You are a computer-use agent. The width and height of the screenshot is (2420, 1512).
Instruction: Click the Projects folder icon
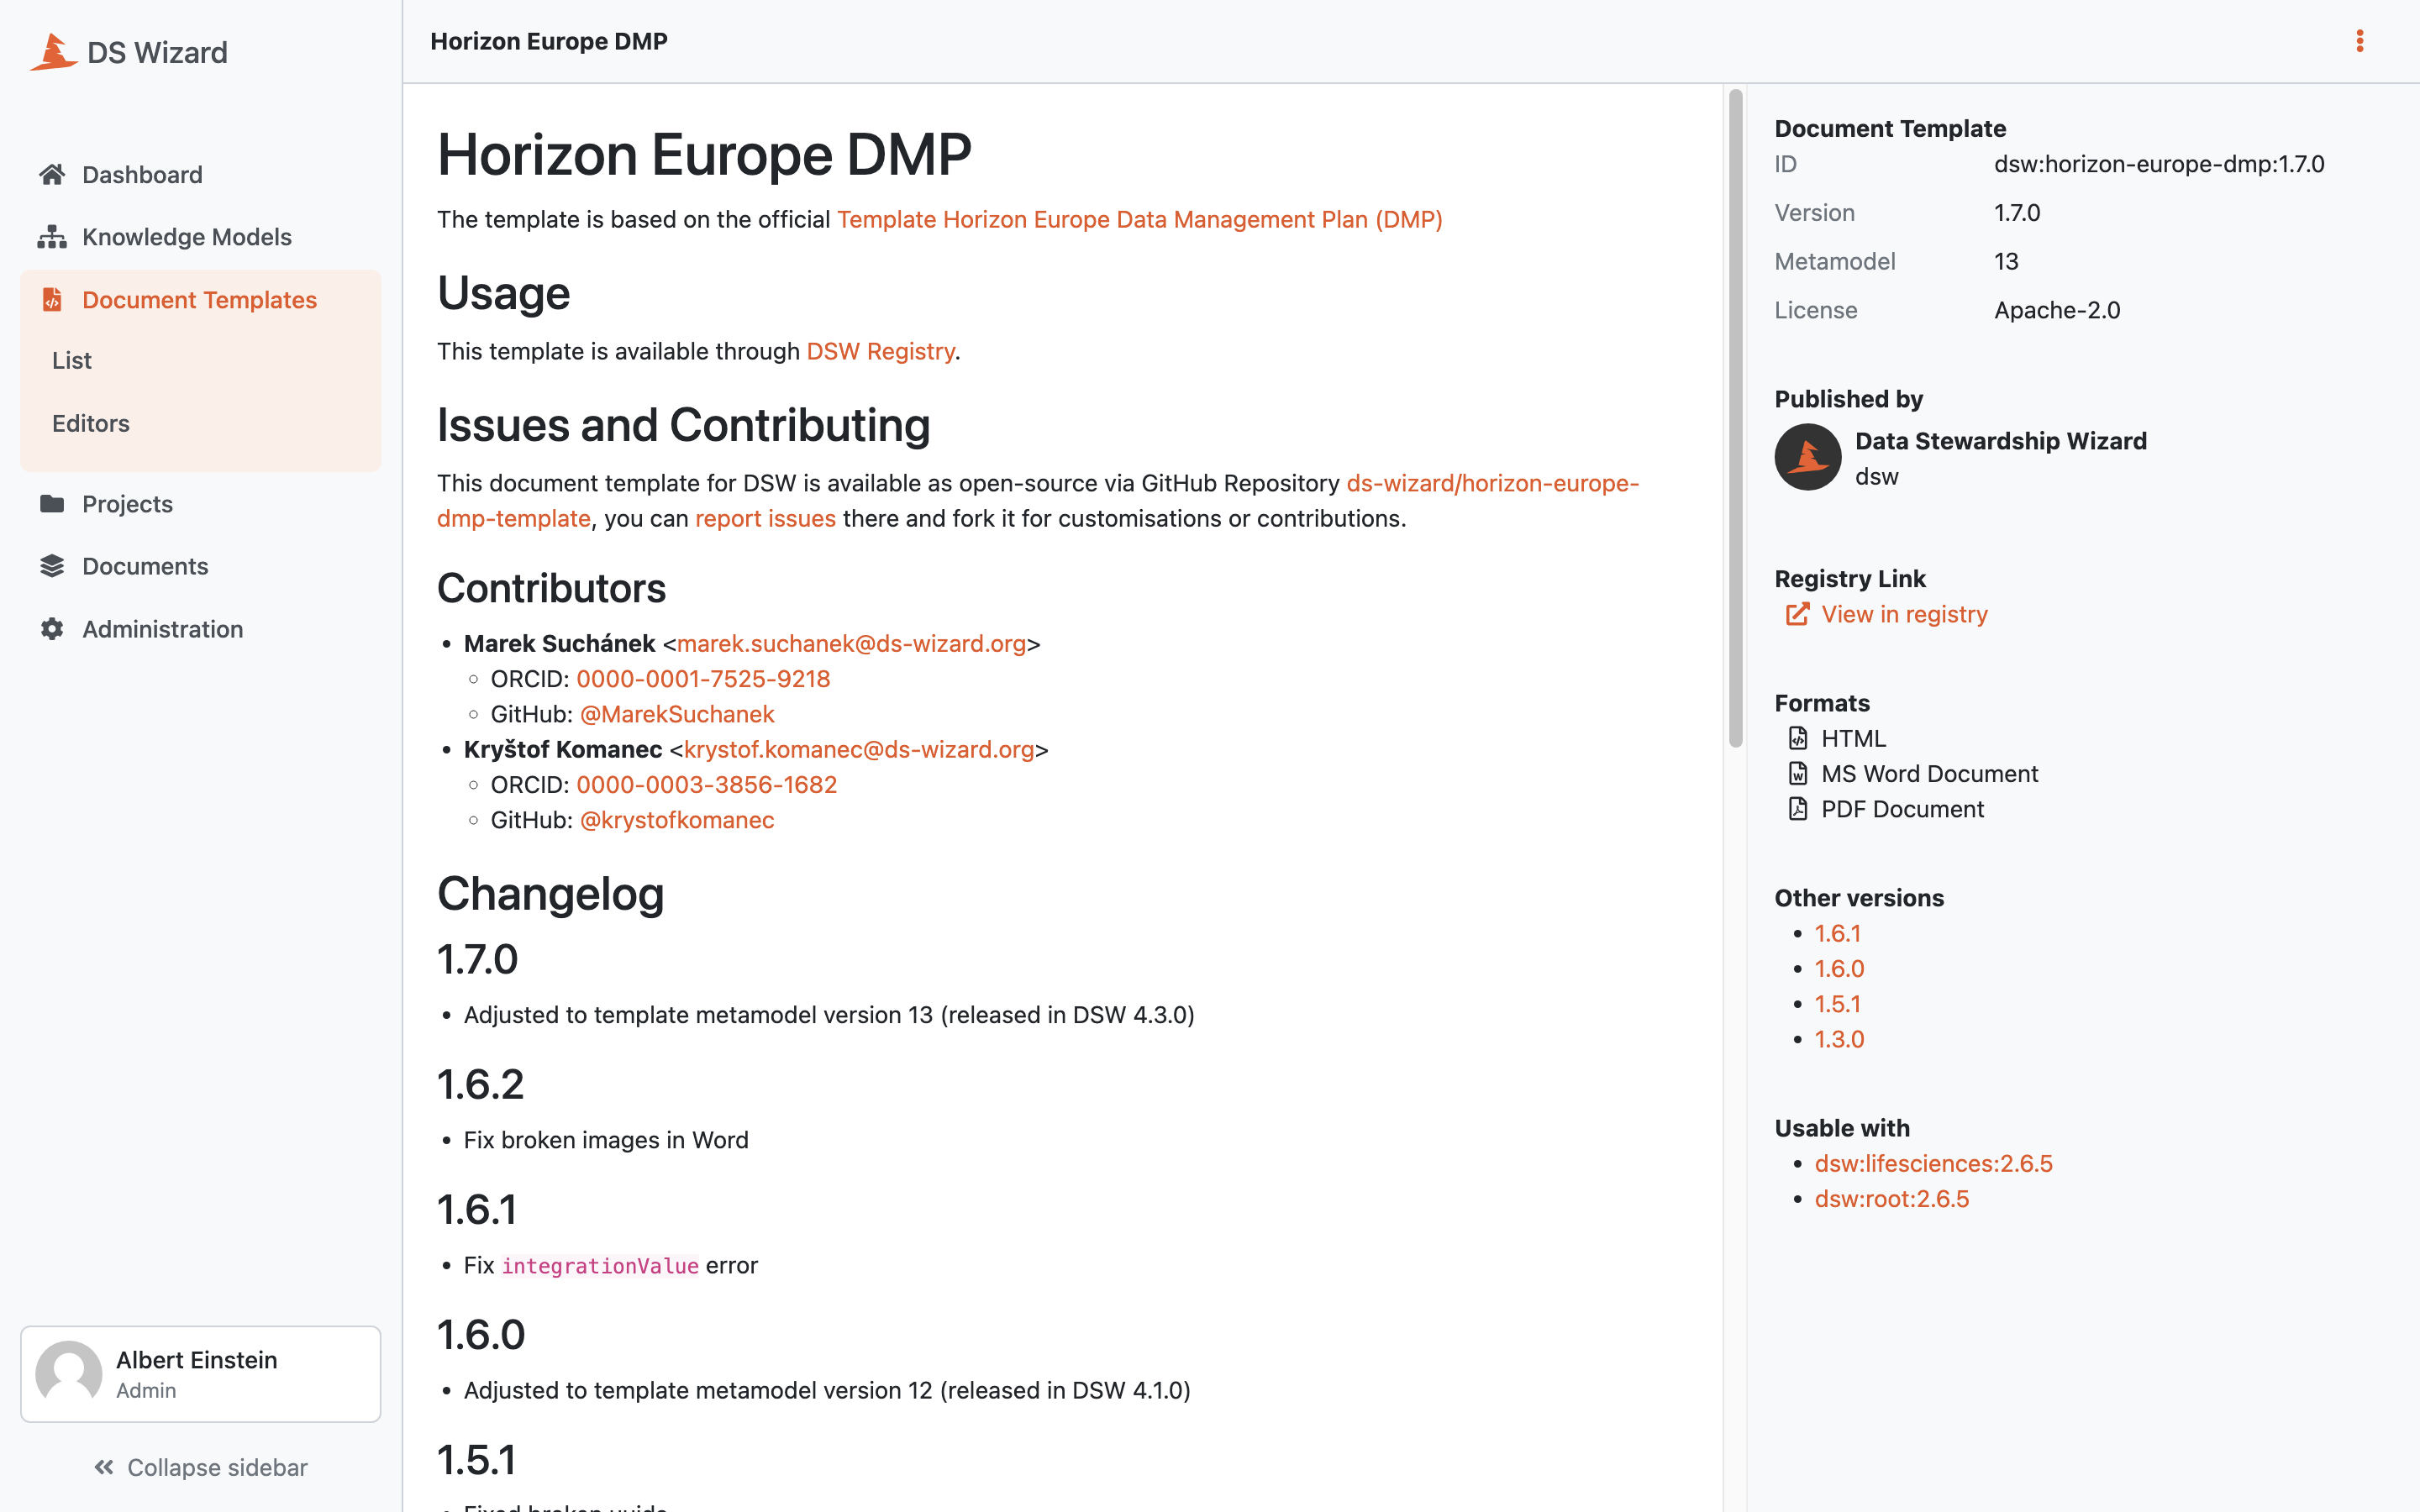(x=52, y=504)
